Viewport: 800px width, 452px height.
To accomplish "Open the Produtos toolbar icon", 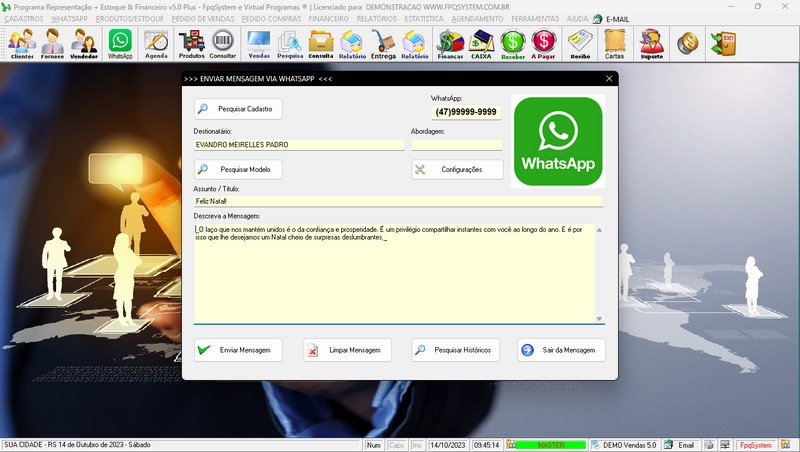I will pyautogui.click(x=191, y=43).
